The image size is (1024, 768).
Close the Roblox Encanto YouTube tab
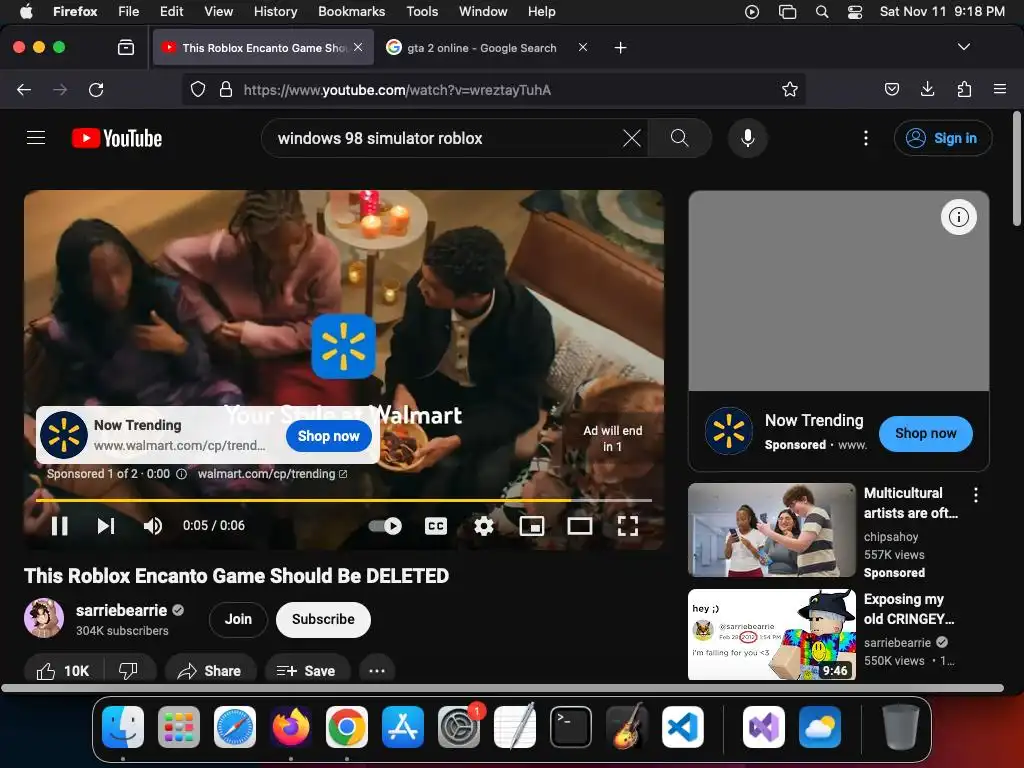pyautogui.click(x=358, y=47)
